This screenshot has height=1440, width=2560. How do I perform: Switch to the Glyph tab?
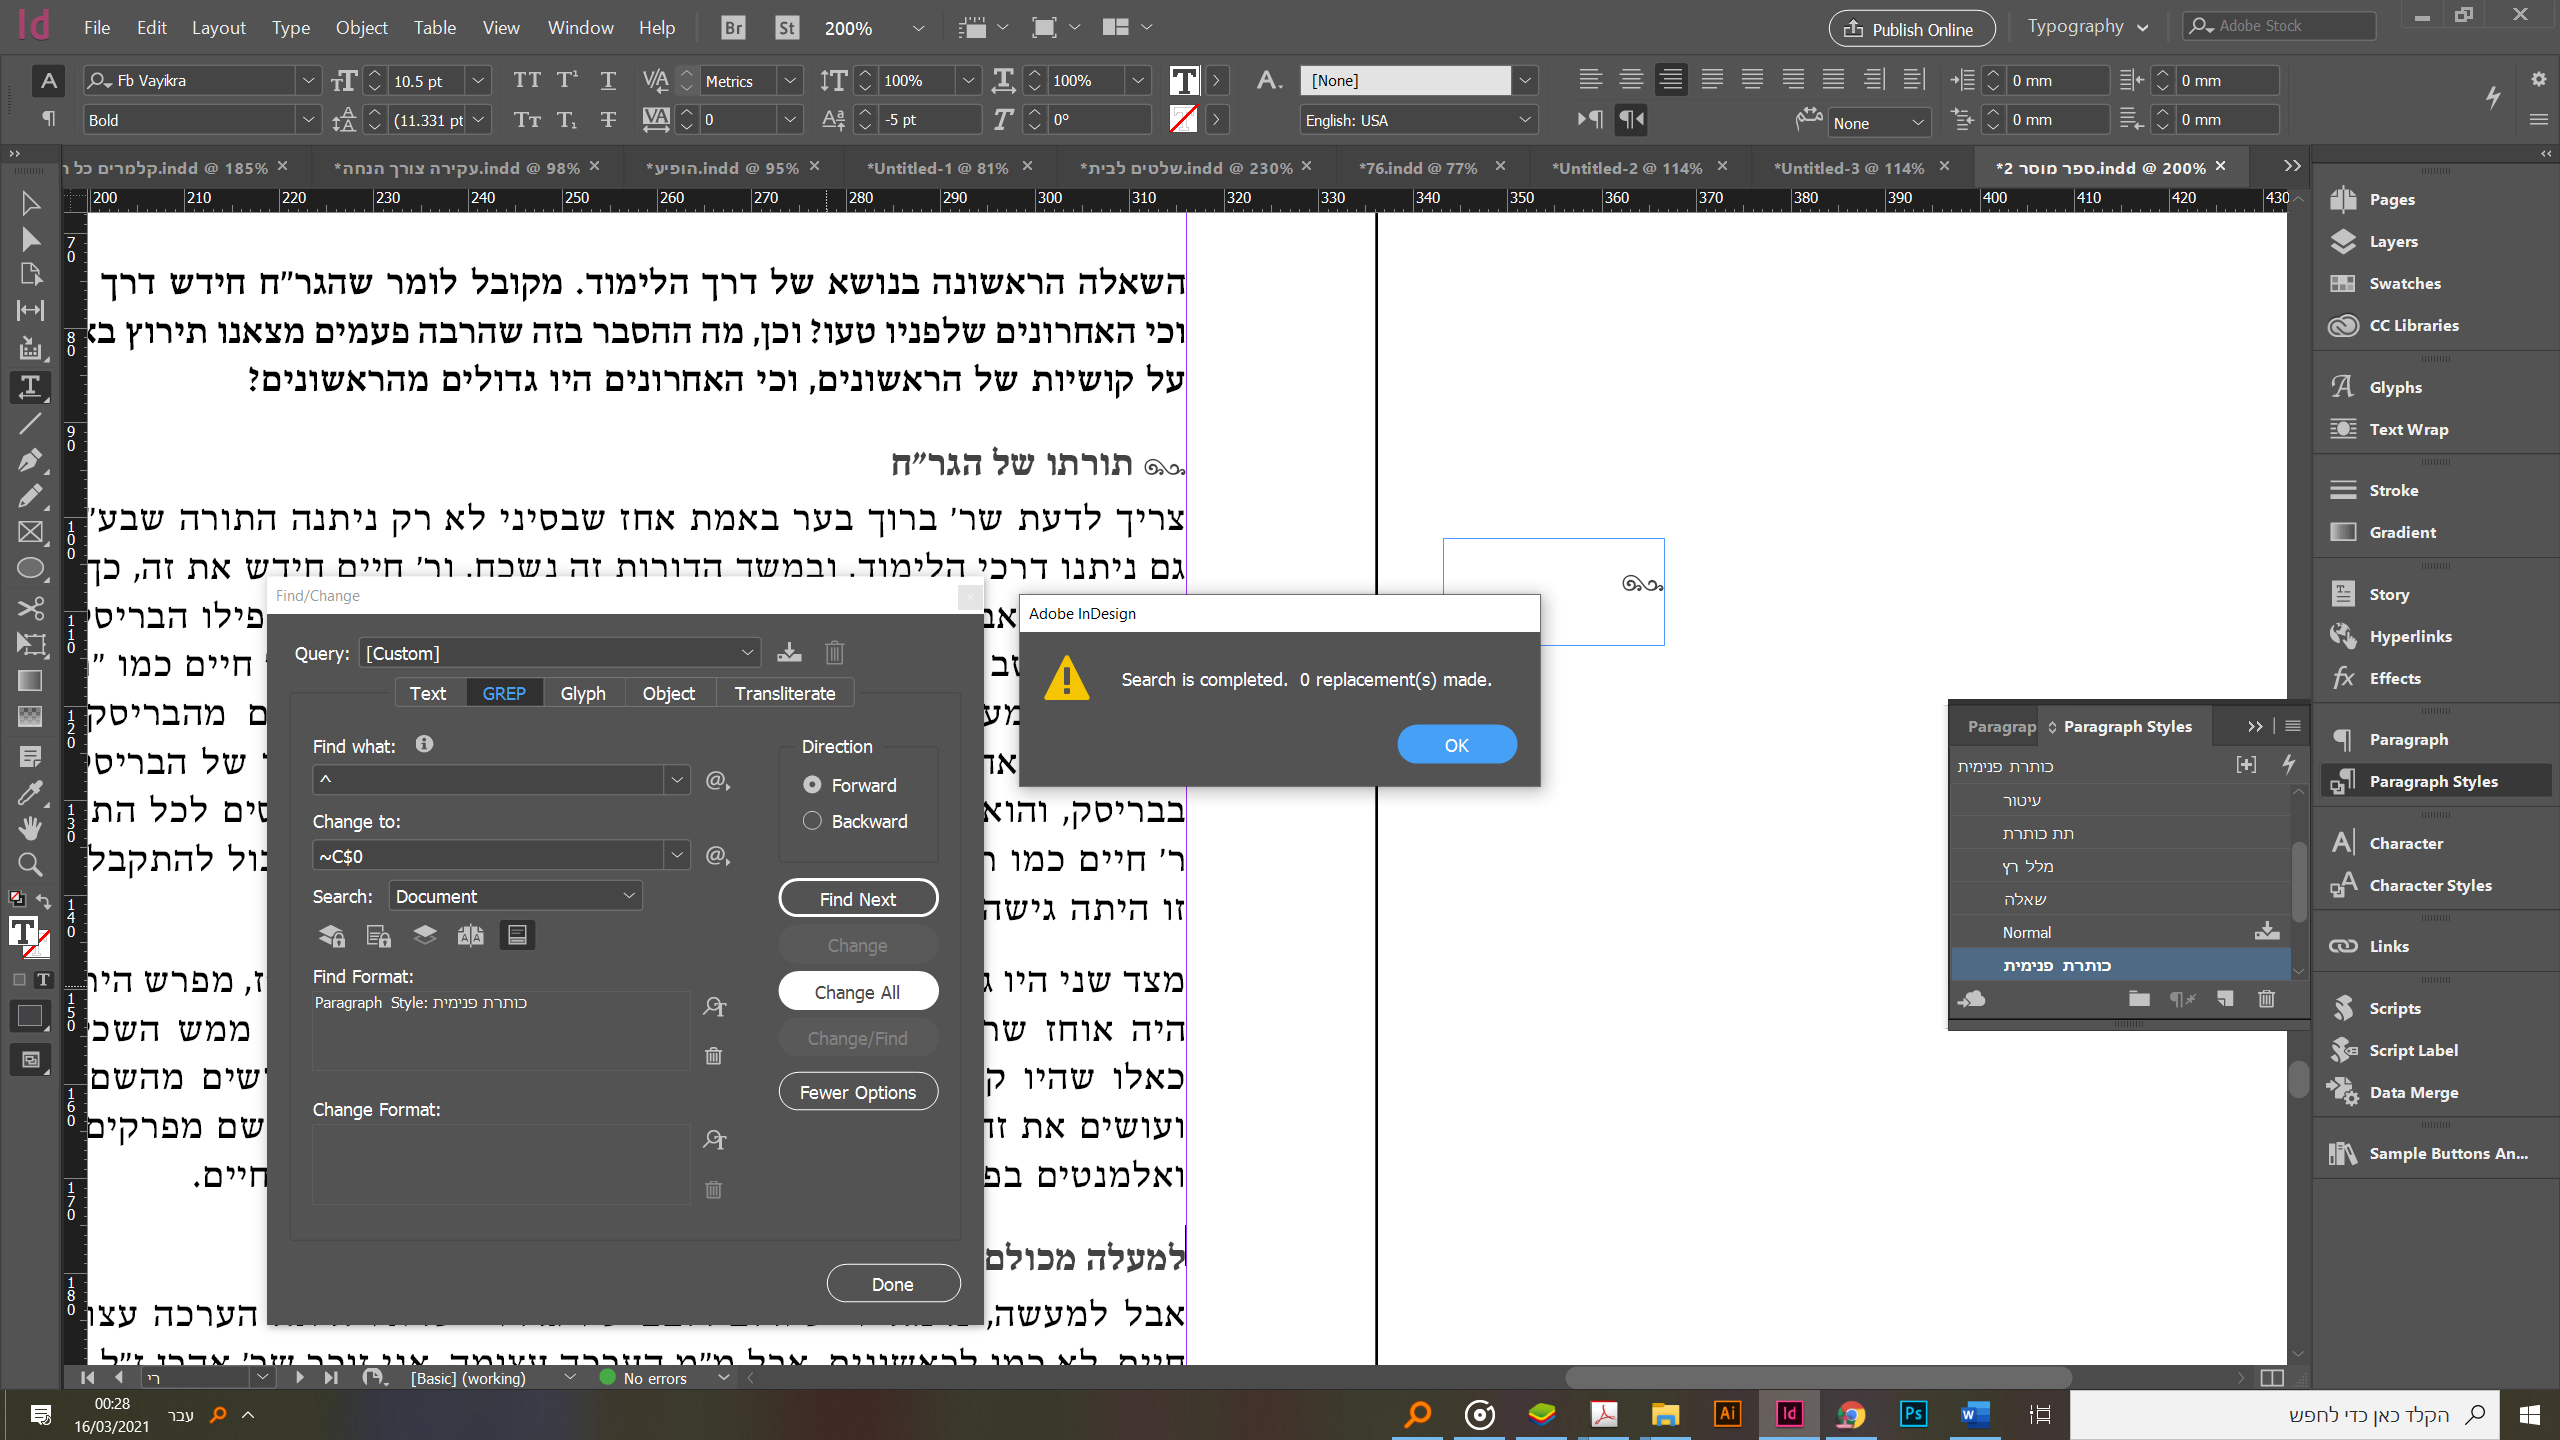(x=582, y=693)
